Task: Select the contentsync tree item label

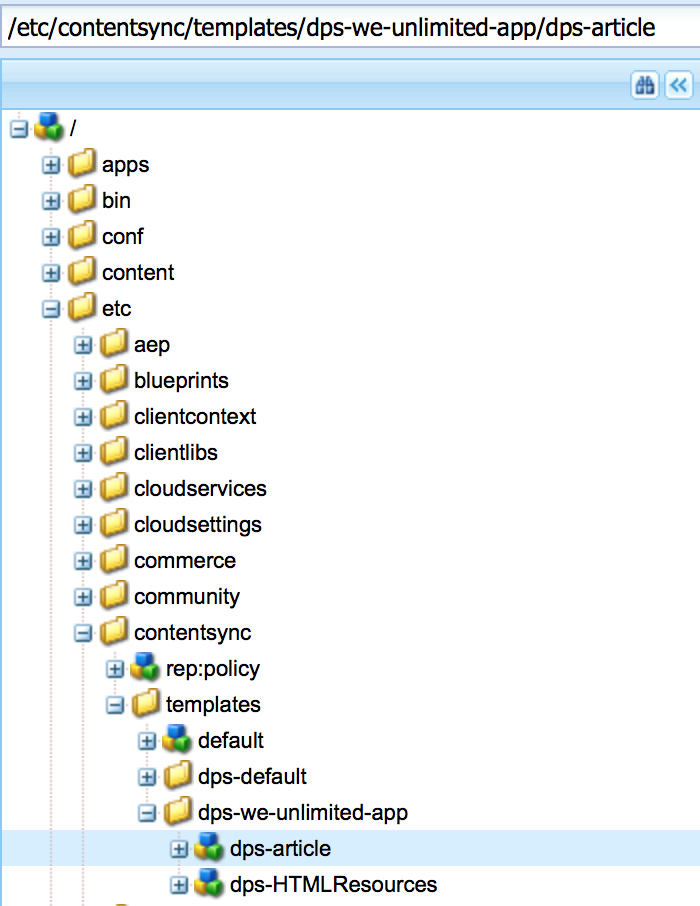Action: pos(192,633)
